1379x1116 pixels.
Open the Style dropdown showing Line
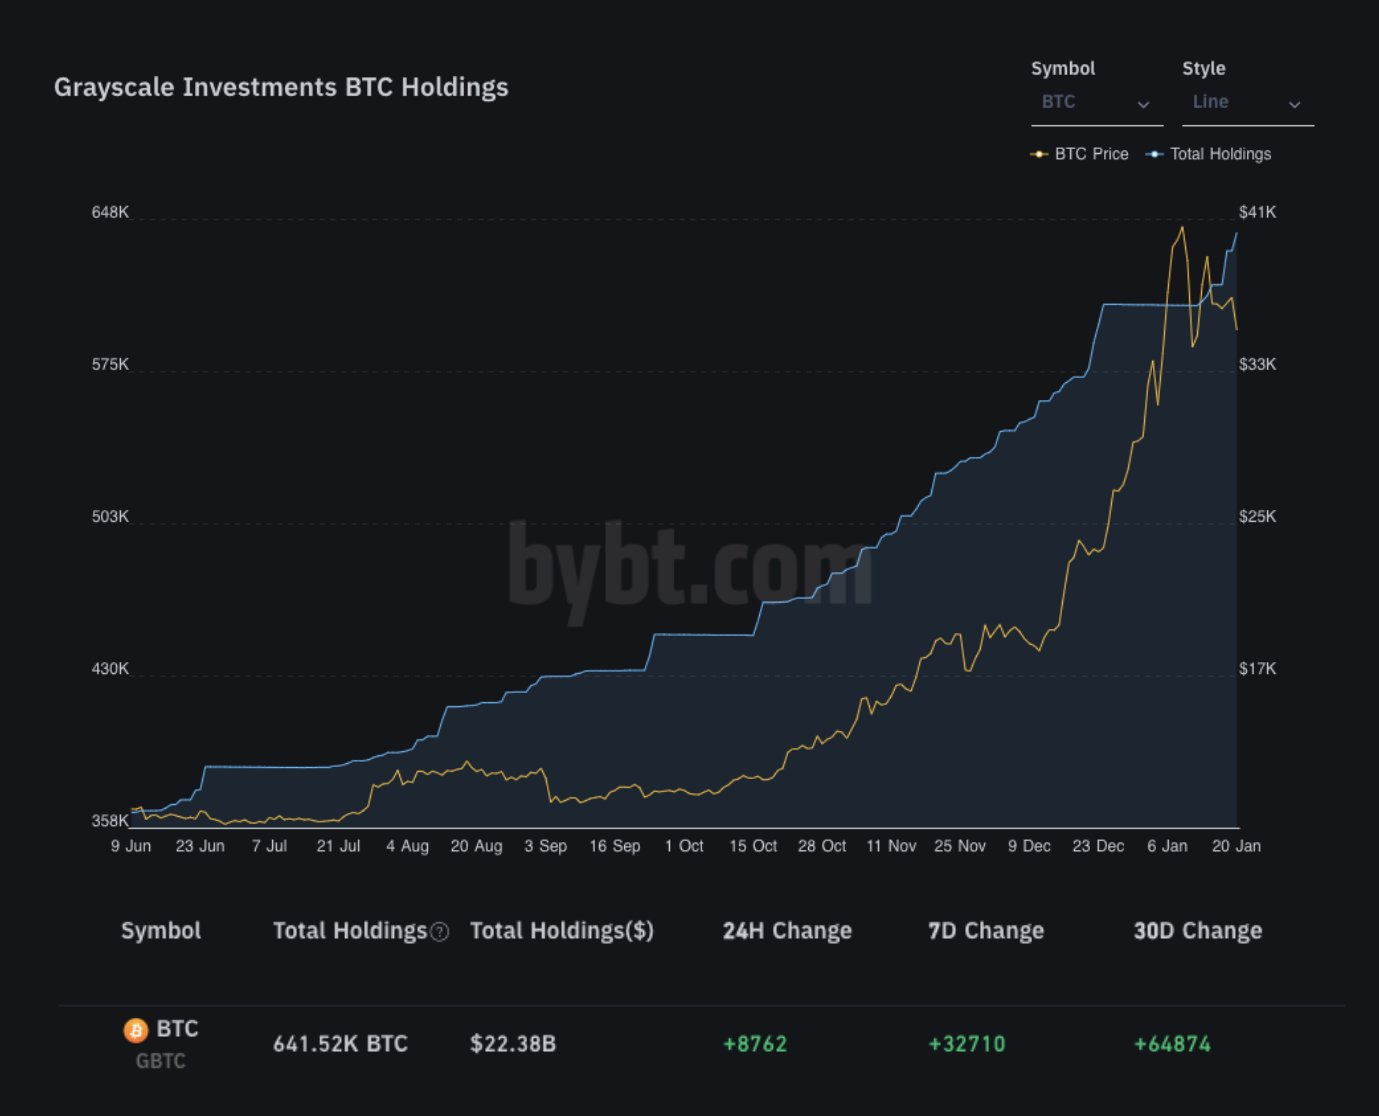[x=1248, y=103]
